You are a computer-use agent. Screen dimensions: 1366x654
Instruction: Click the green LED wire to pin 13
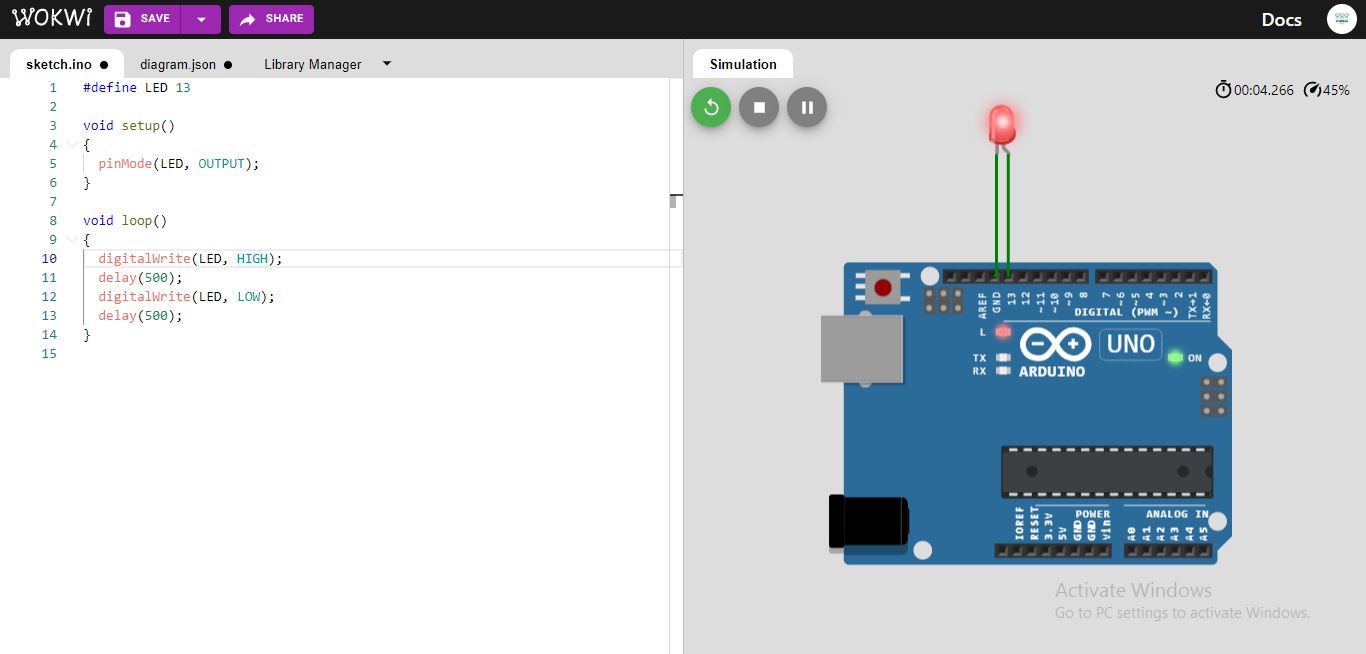pos(1008,212)
